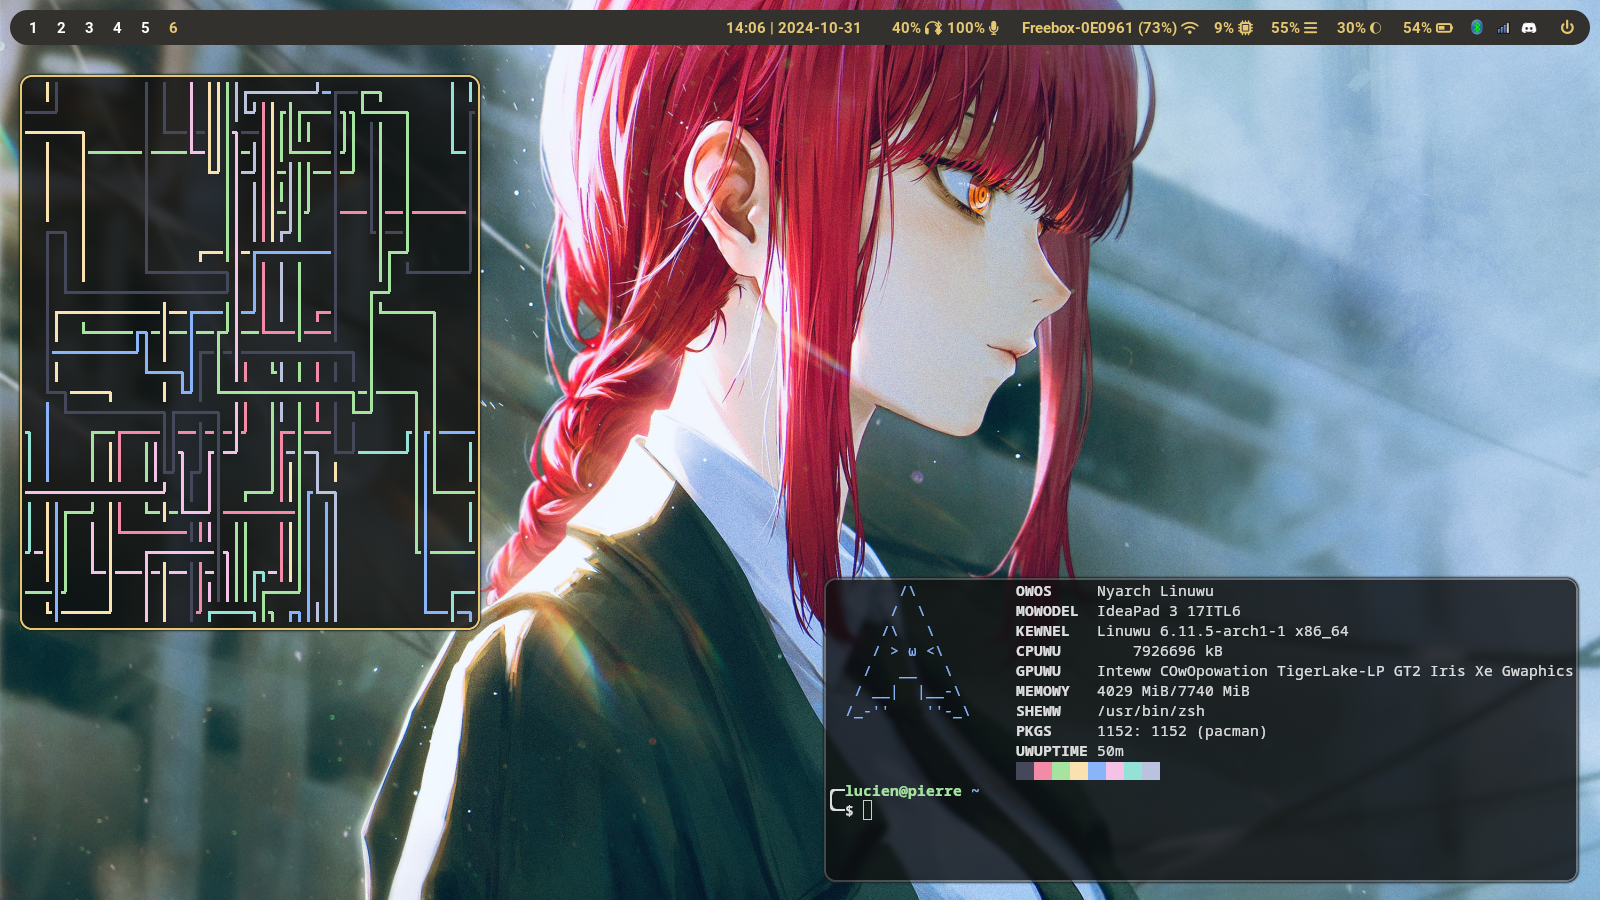Switch to workspace 5
Viewport: 1600px width, 900px height.
tap(145, 28)
